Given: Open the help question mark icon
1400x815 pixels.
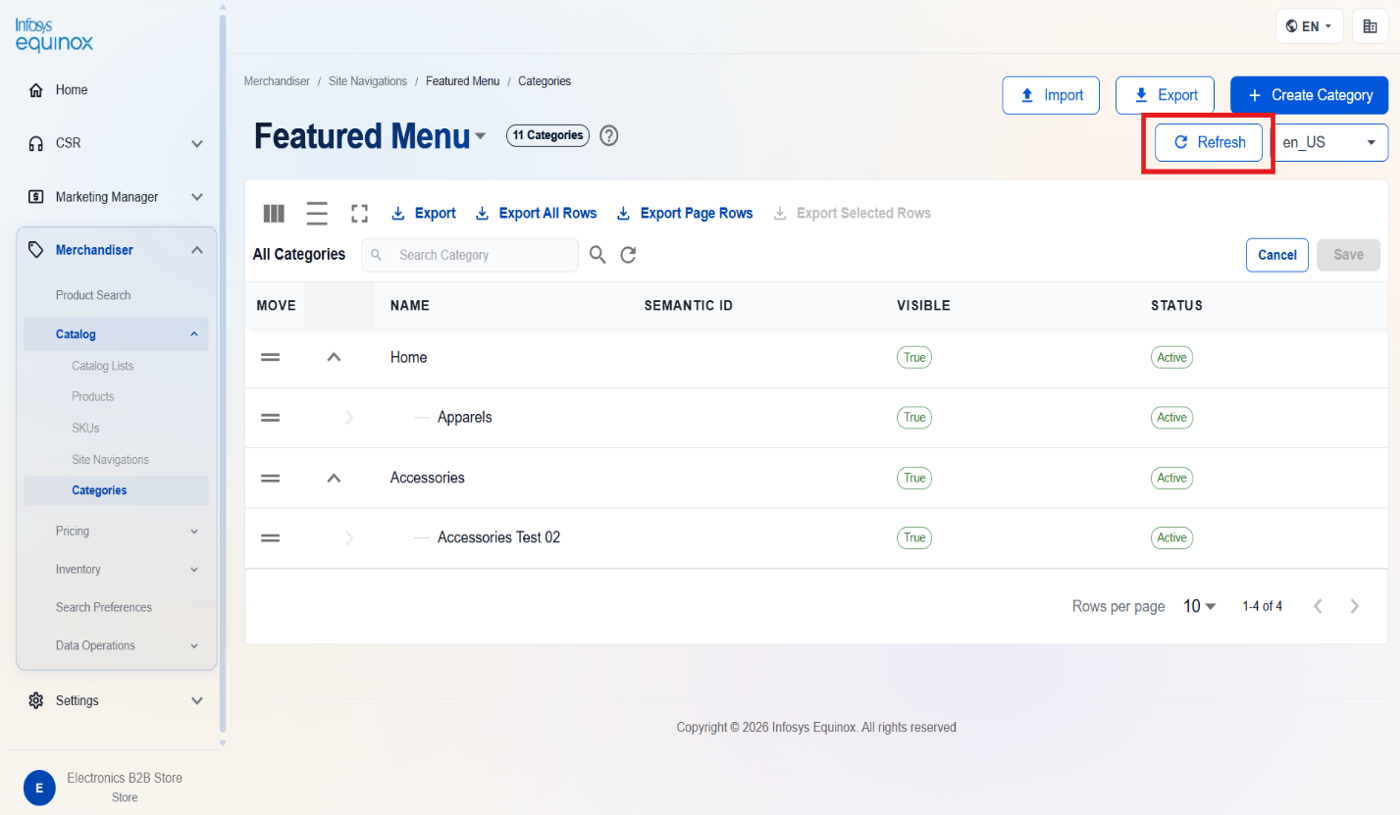Looking at the screenshot, I should (x=609, y=136).
